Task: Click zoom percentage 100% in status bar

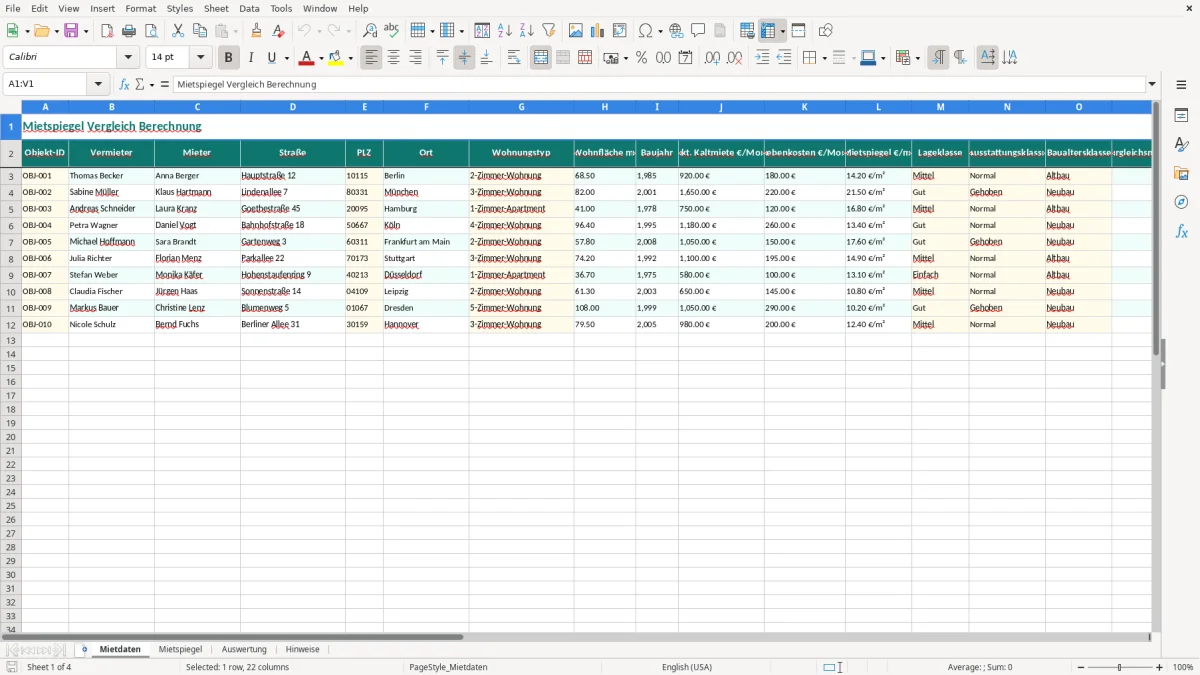Action: click(x=1183, y=667)
